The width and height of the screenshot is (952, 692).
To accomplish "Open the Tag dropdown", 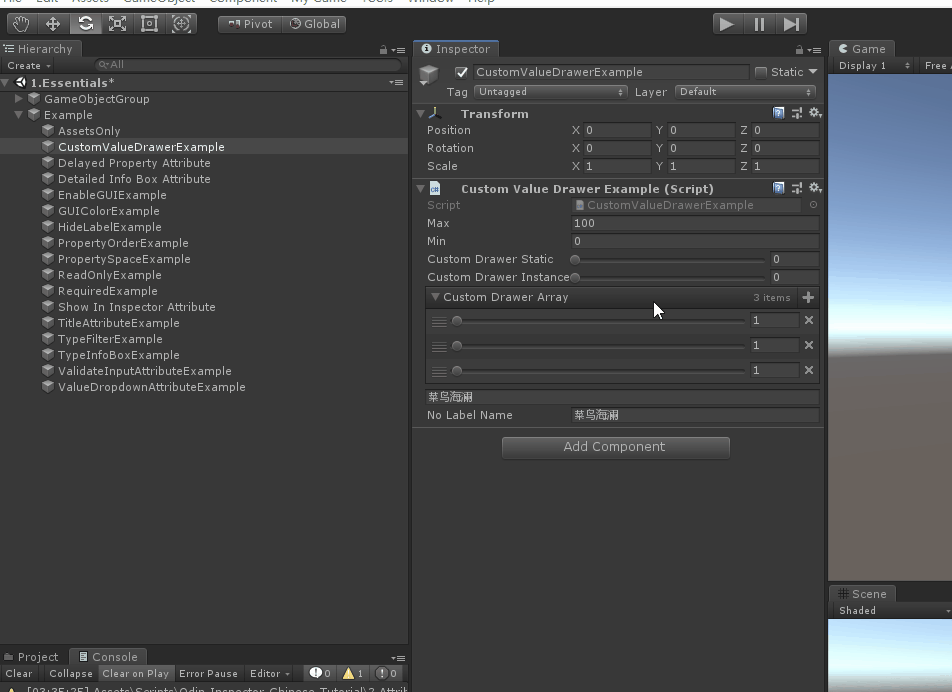I will 550,92.
